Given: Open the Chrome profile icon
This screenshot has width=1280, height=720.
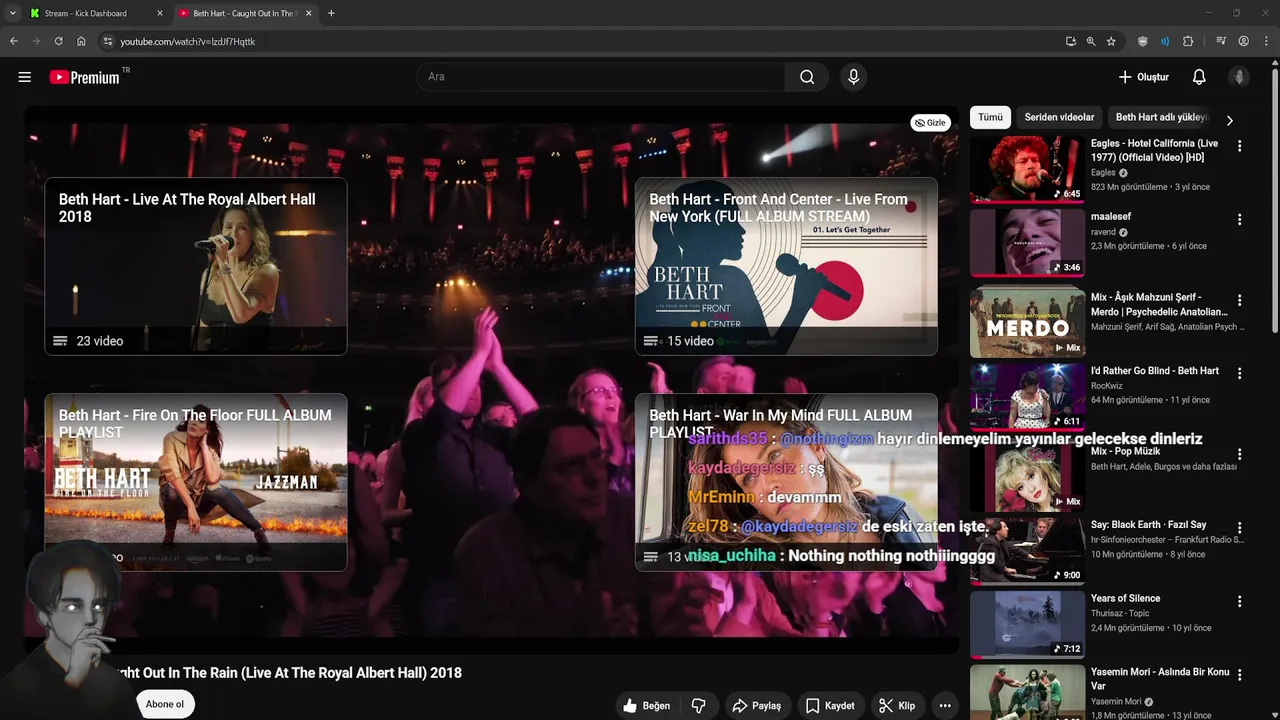Looking at the screenshot, I should coord(1244,41).
